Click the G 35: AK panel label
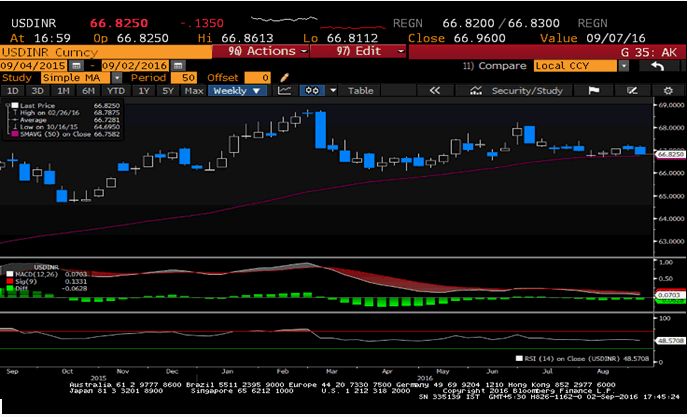The image size is (687, 417). point(648,52)
